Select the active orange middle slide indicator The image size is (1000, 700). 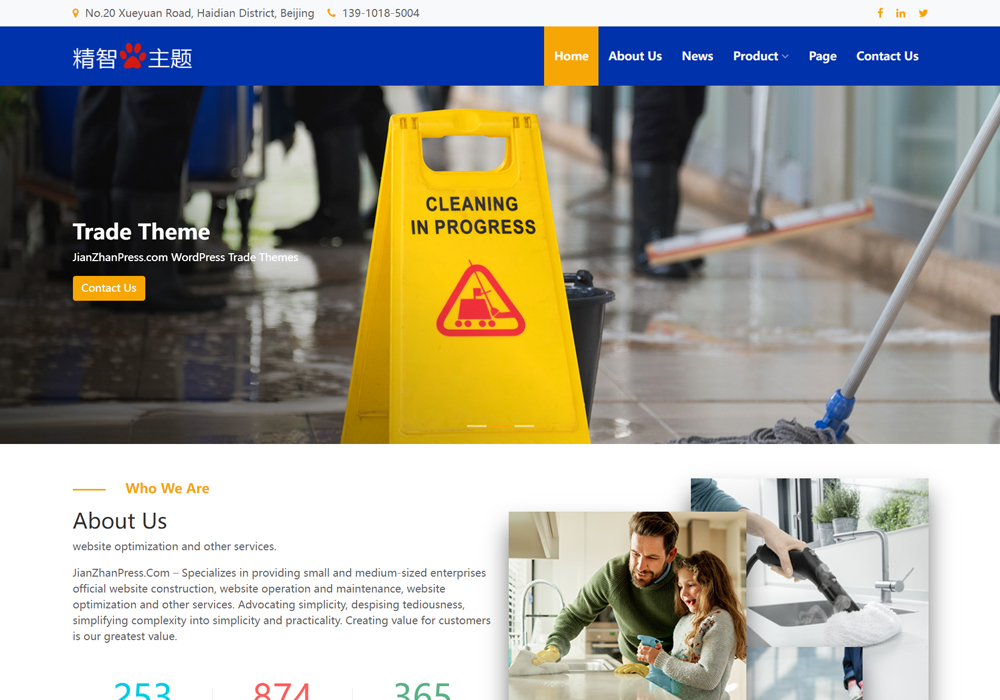[x=500, y=426]
